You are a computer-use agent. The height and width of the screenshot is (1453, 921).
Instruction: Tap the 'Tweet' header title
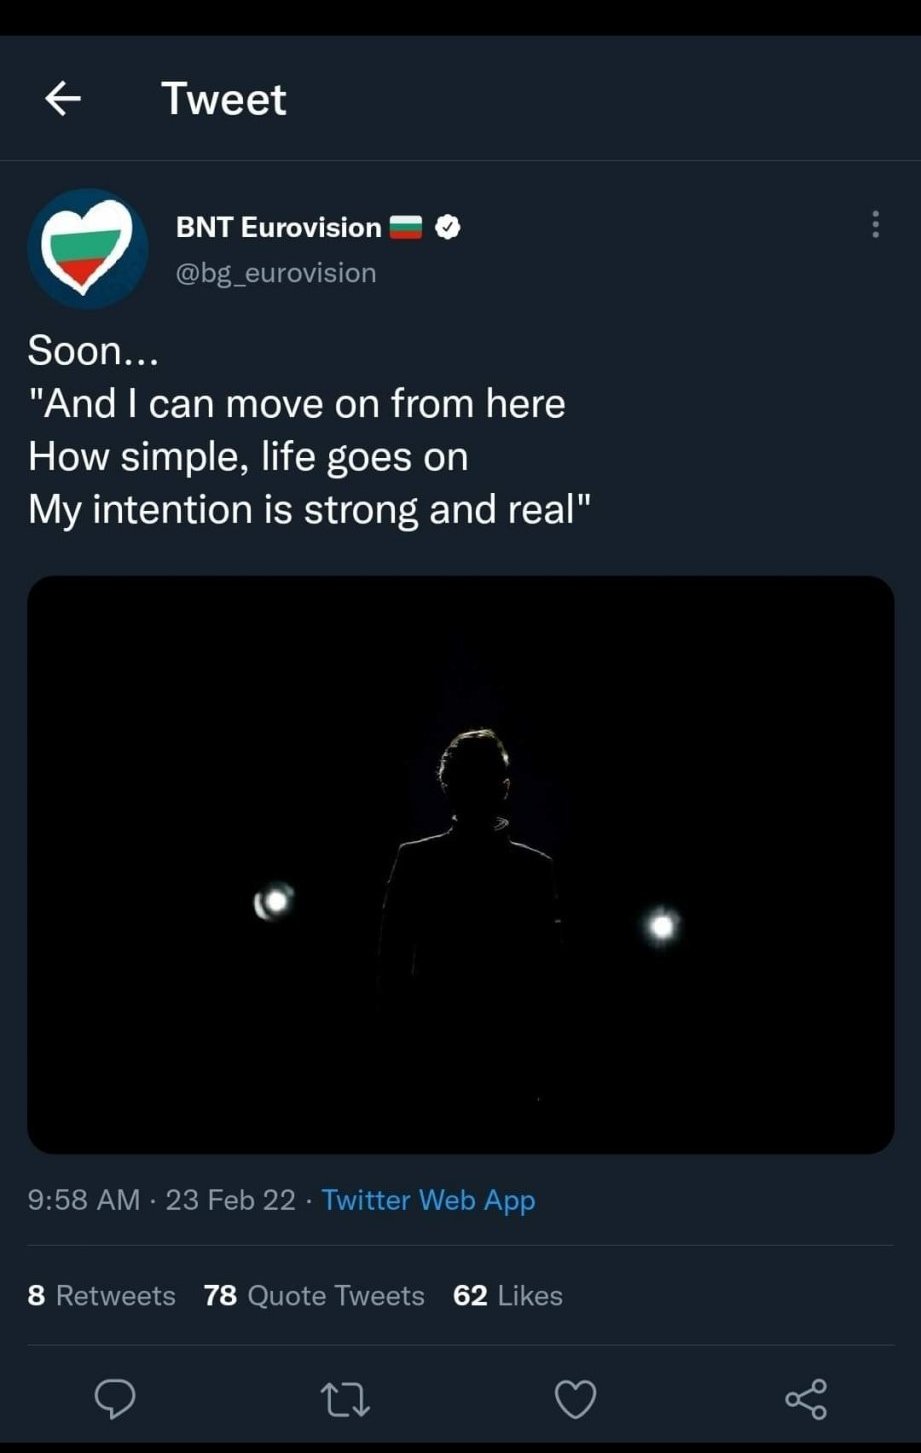tap(224, 98)
